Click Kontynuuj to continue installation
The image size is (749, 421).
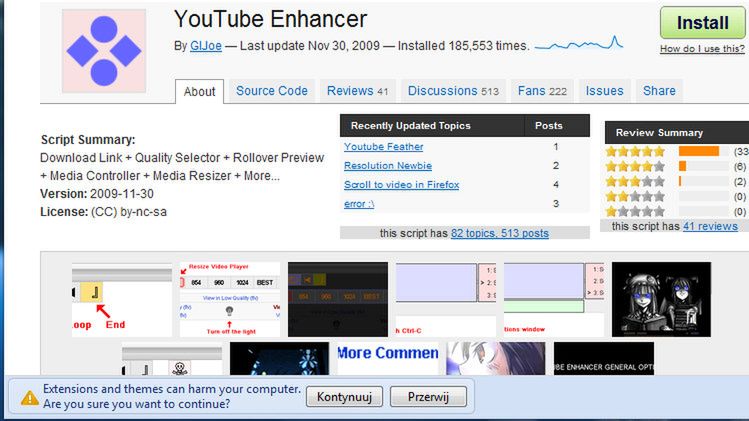[344, 397]
